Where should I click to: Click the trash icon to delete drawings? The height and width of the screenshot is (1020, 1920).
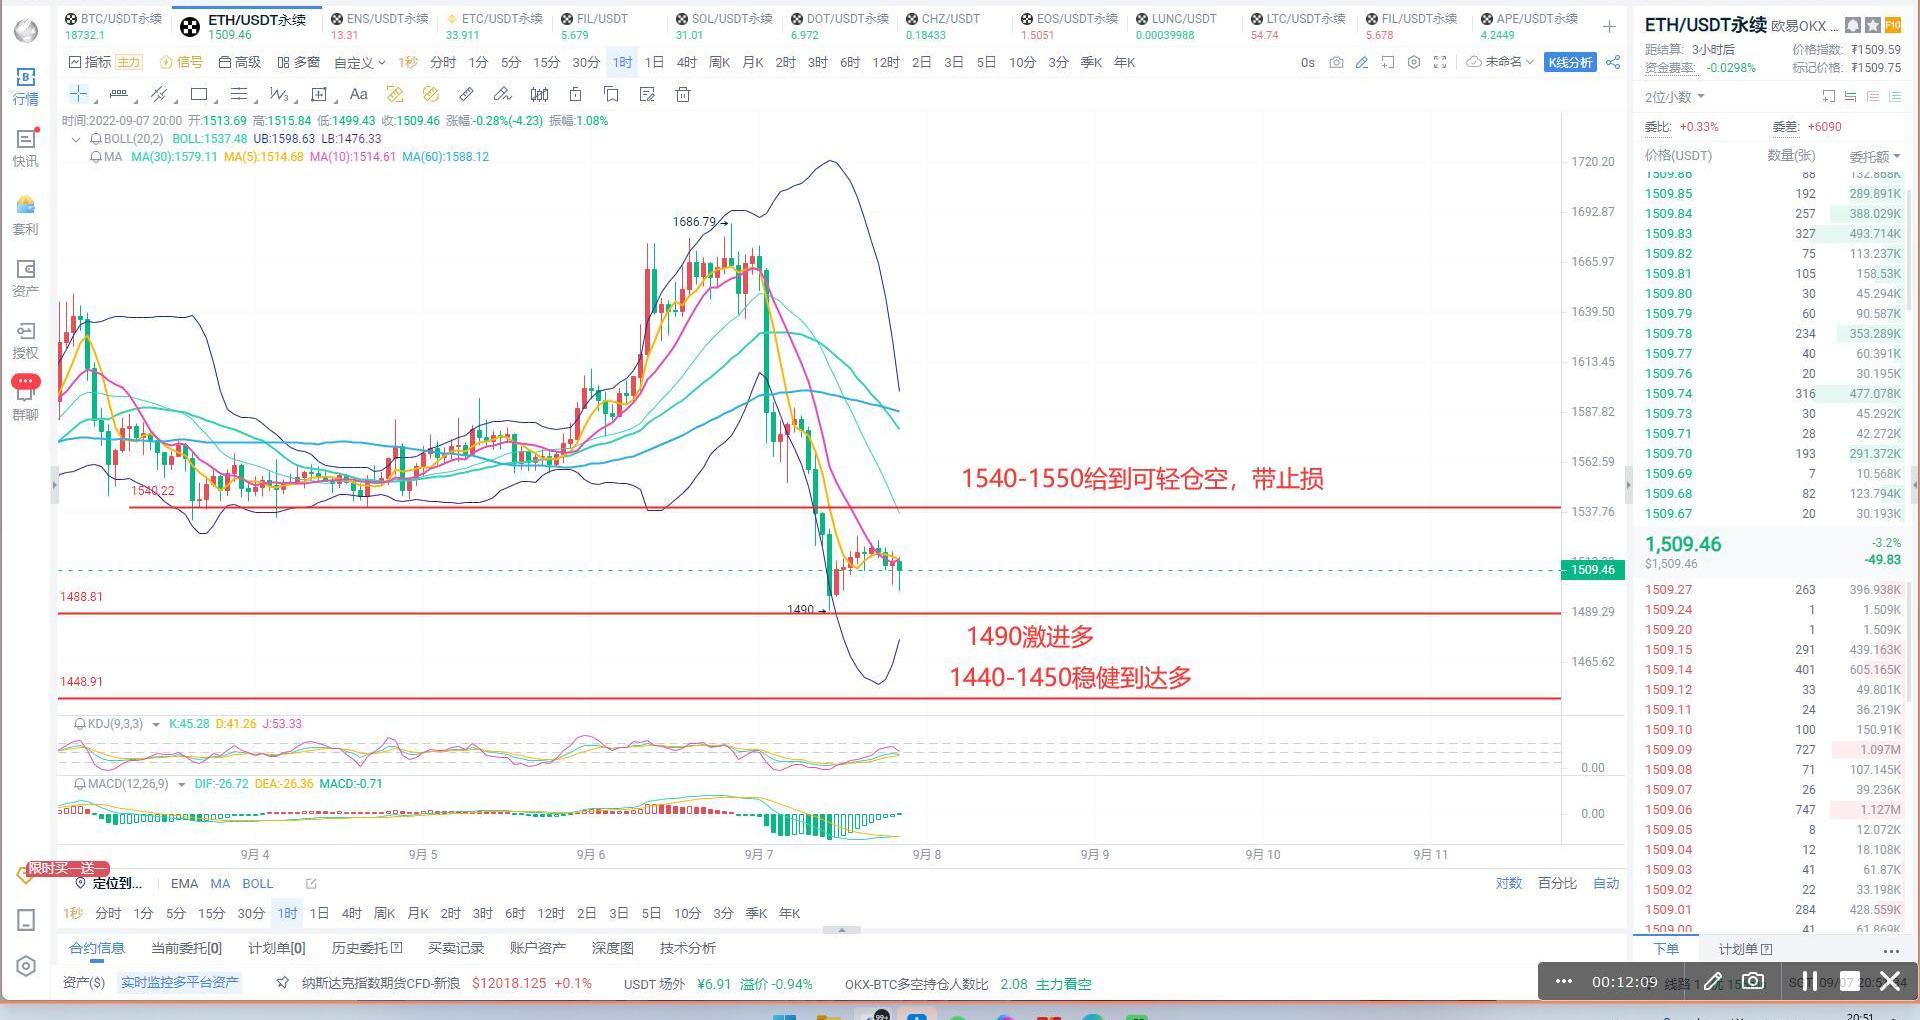click(x=683, y=95)
